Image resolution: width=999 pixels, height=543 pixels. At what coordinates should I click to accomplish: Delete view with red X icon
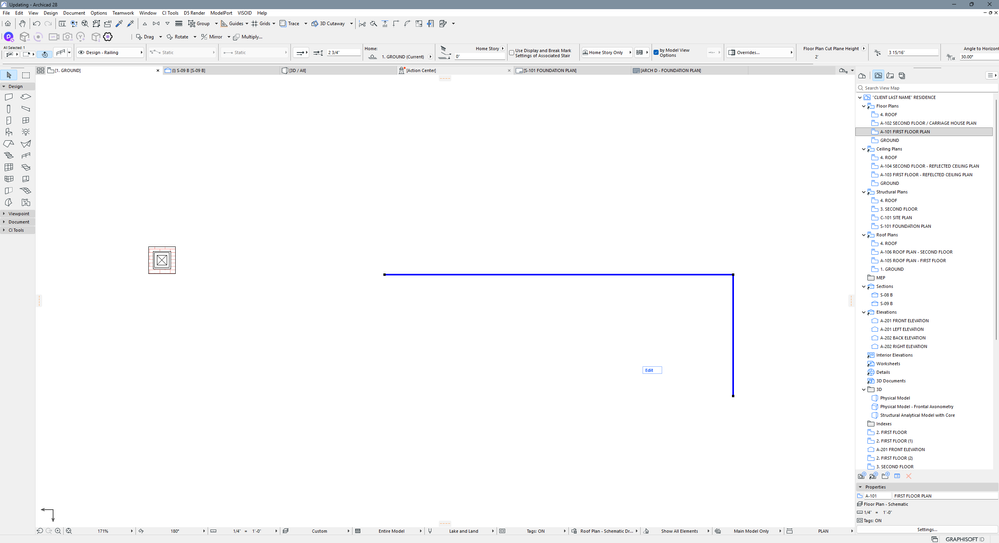909,476
